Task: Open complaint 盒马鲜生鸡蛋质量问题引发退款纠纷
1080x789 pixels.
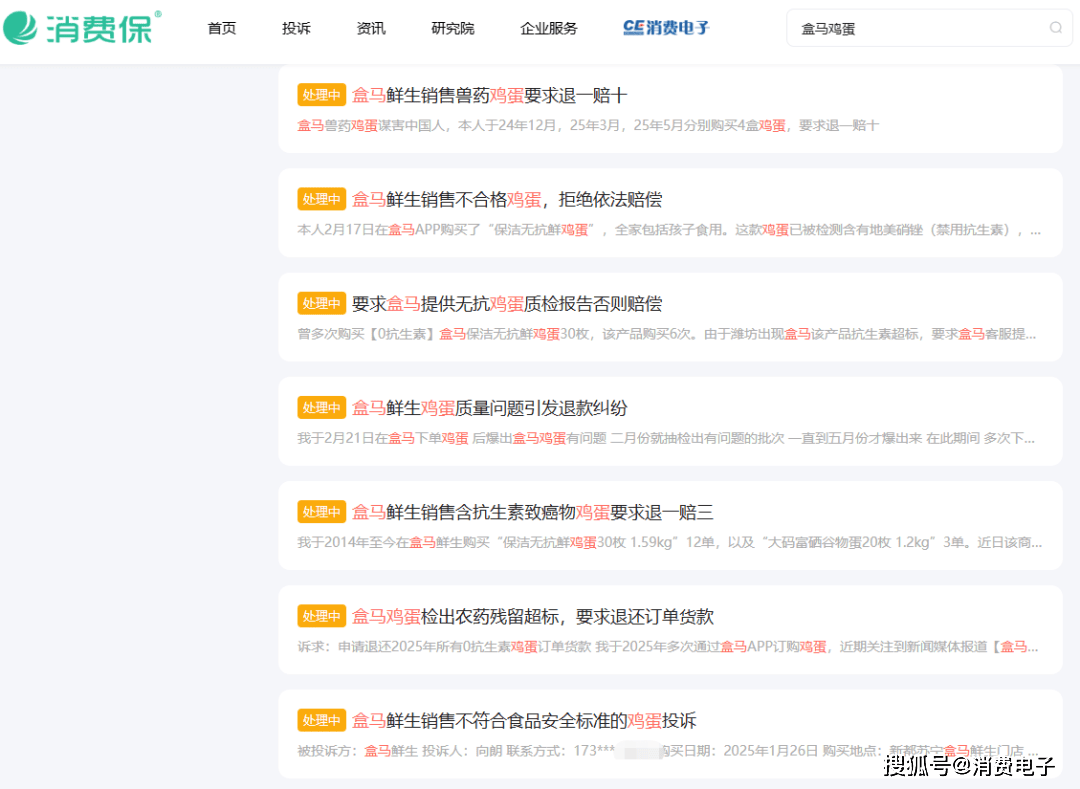Action: pyautogui.click(x=489, y=408)
